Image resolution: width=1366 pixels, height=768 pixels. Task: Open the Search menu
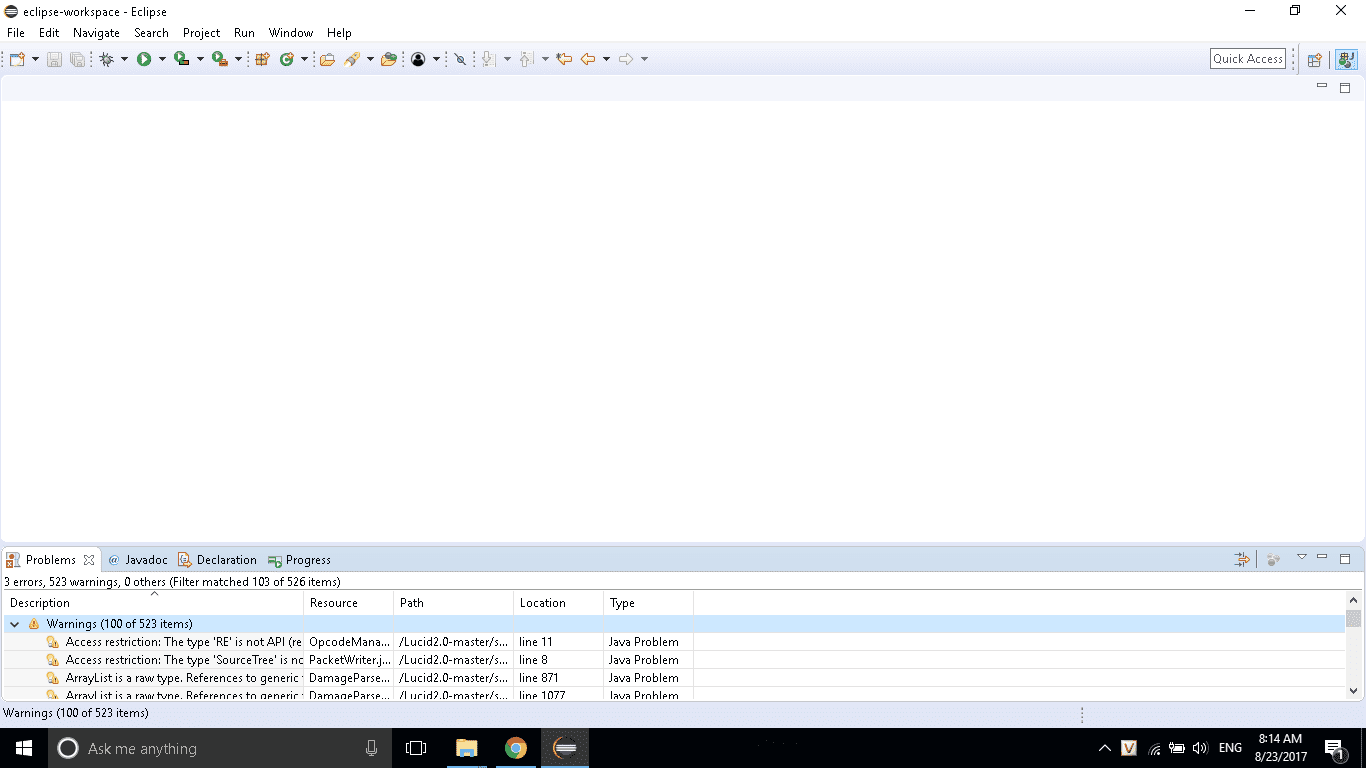click(151, 33)
